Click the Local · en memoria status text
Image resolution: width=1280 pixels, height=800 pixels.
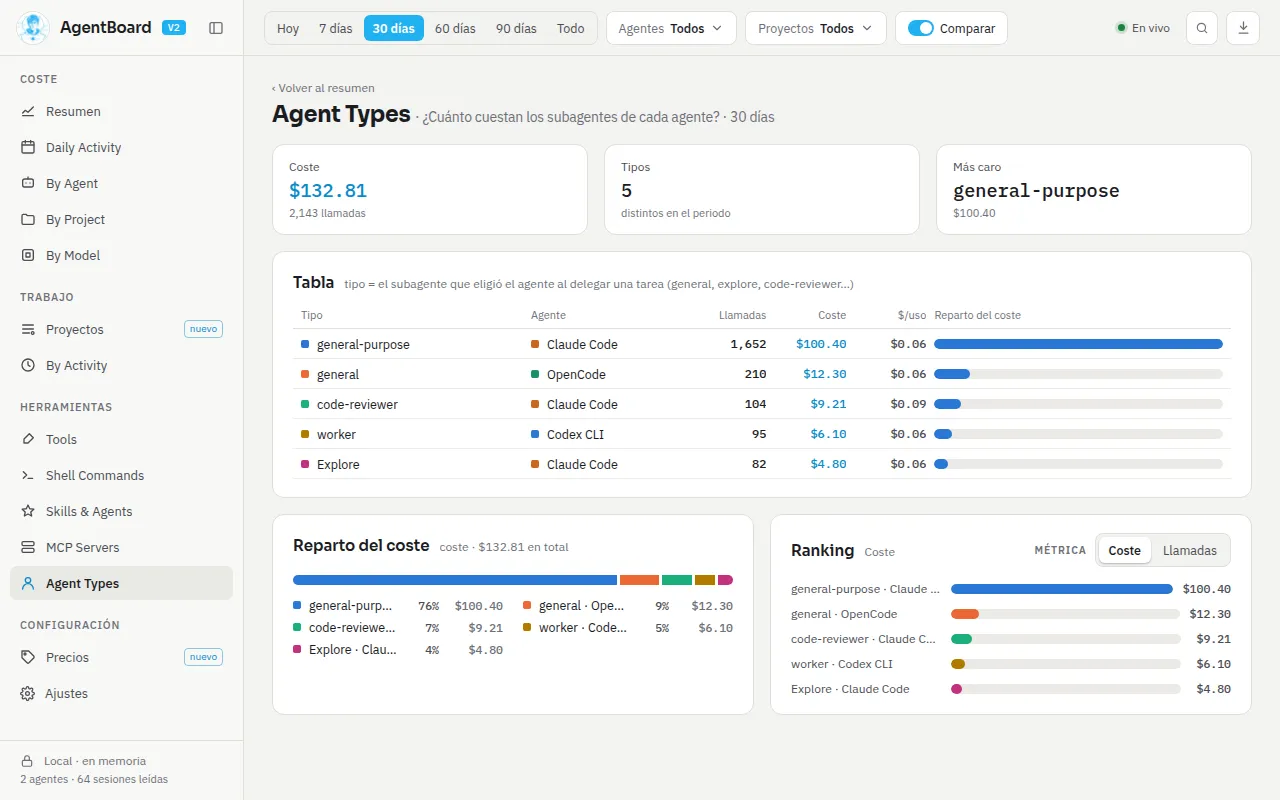(95, 761)
